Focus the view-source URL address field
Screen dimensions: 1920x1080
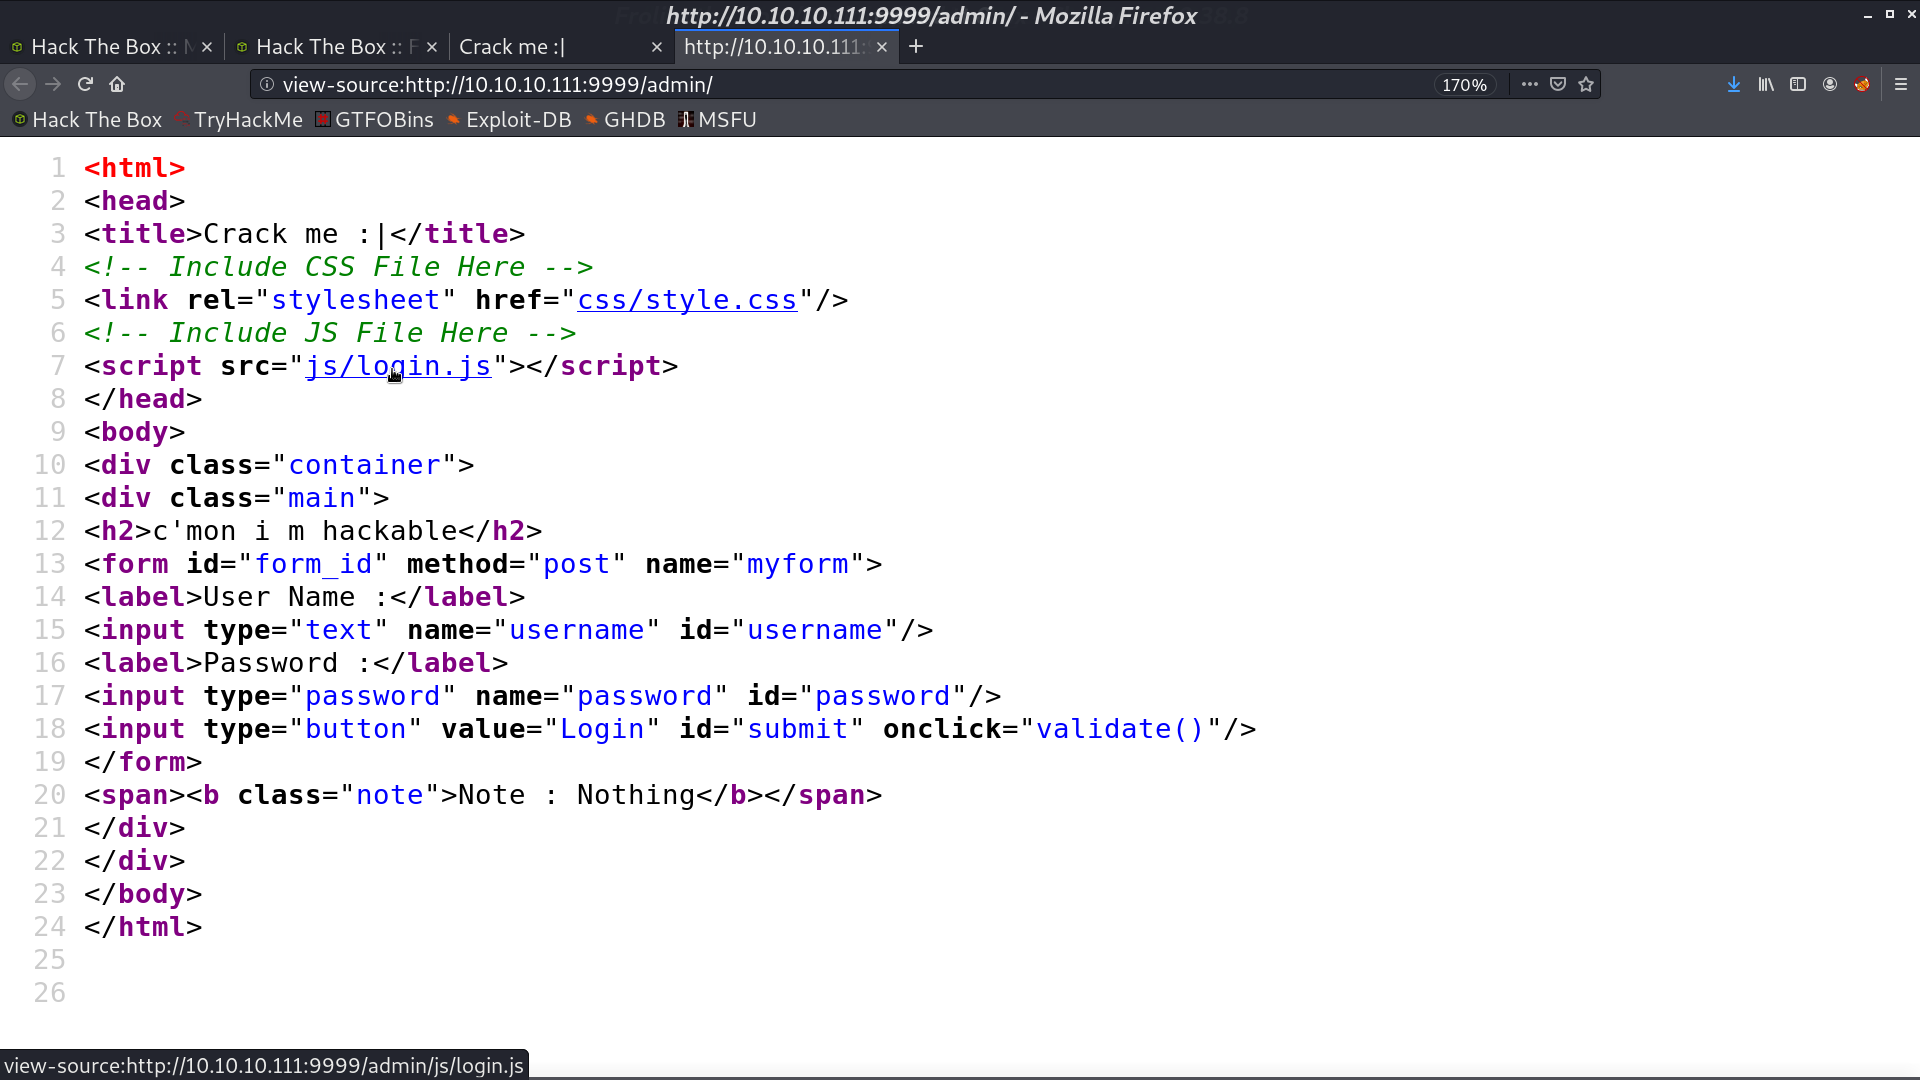[850, 85]
